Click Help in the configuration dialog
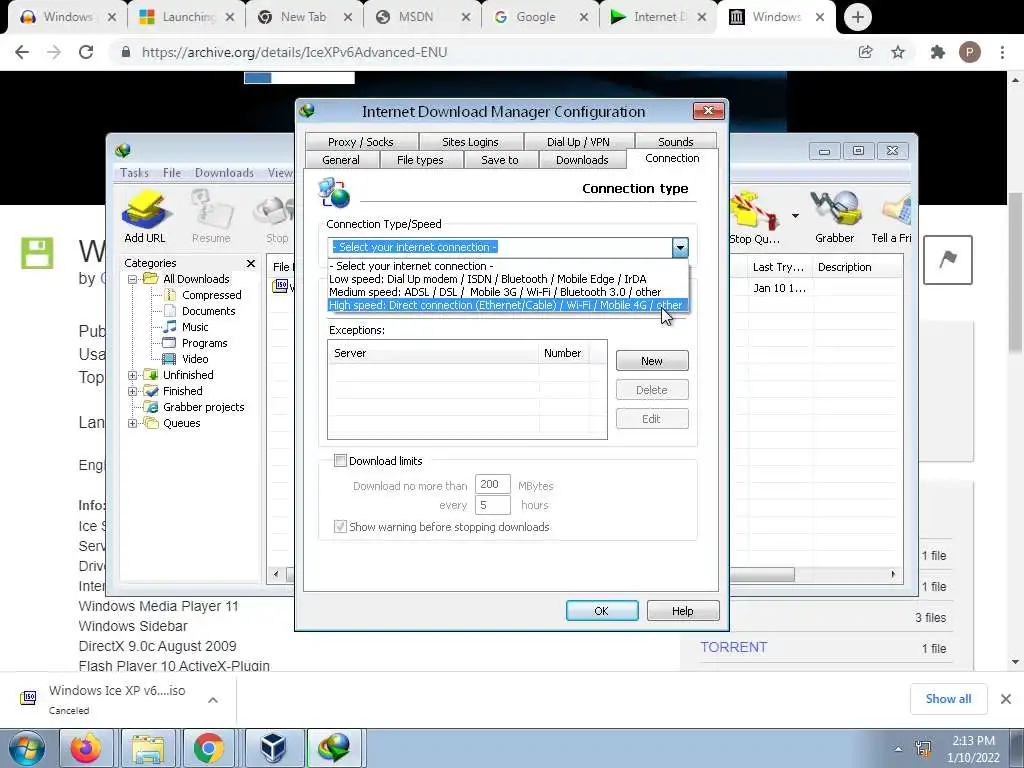Viewport: 1024px width, 768px height. (682, 611)
